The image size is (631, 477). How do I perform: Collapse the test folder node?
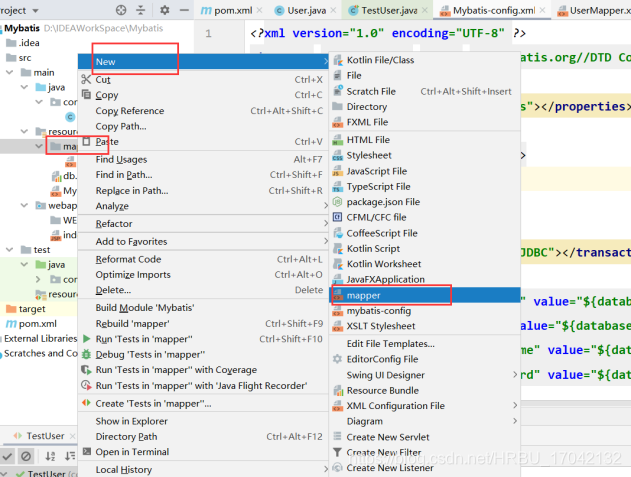click(x=10, y=250)
